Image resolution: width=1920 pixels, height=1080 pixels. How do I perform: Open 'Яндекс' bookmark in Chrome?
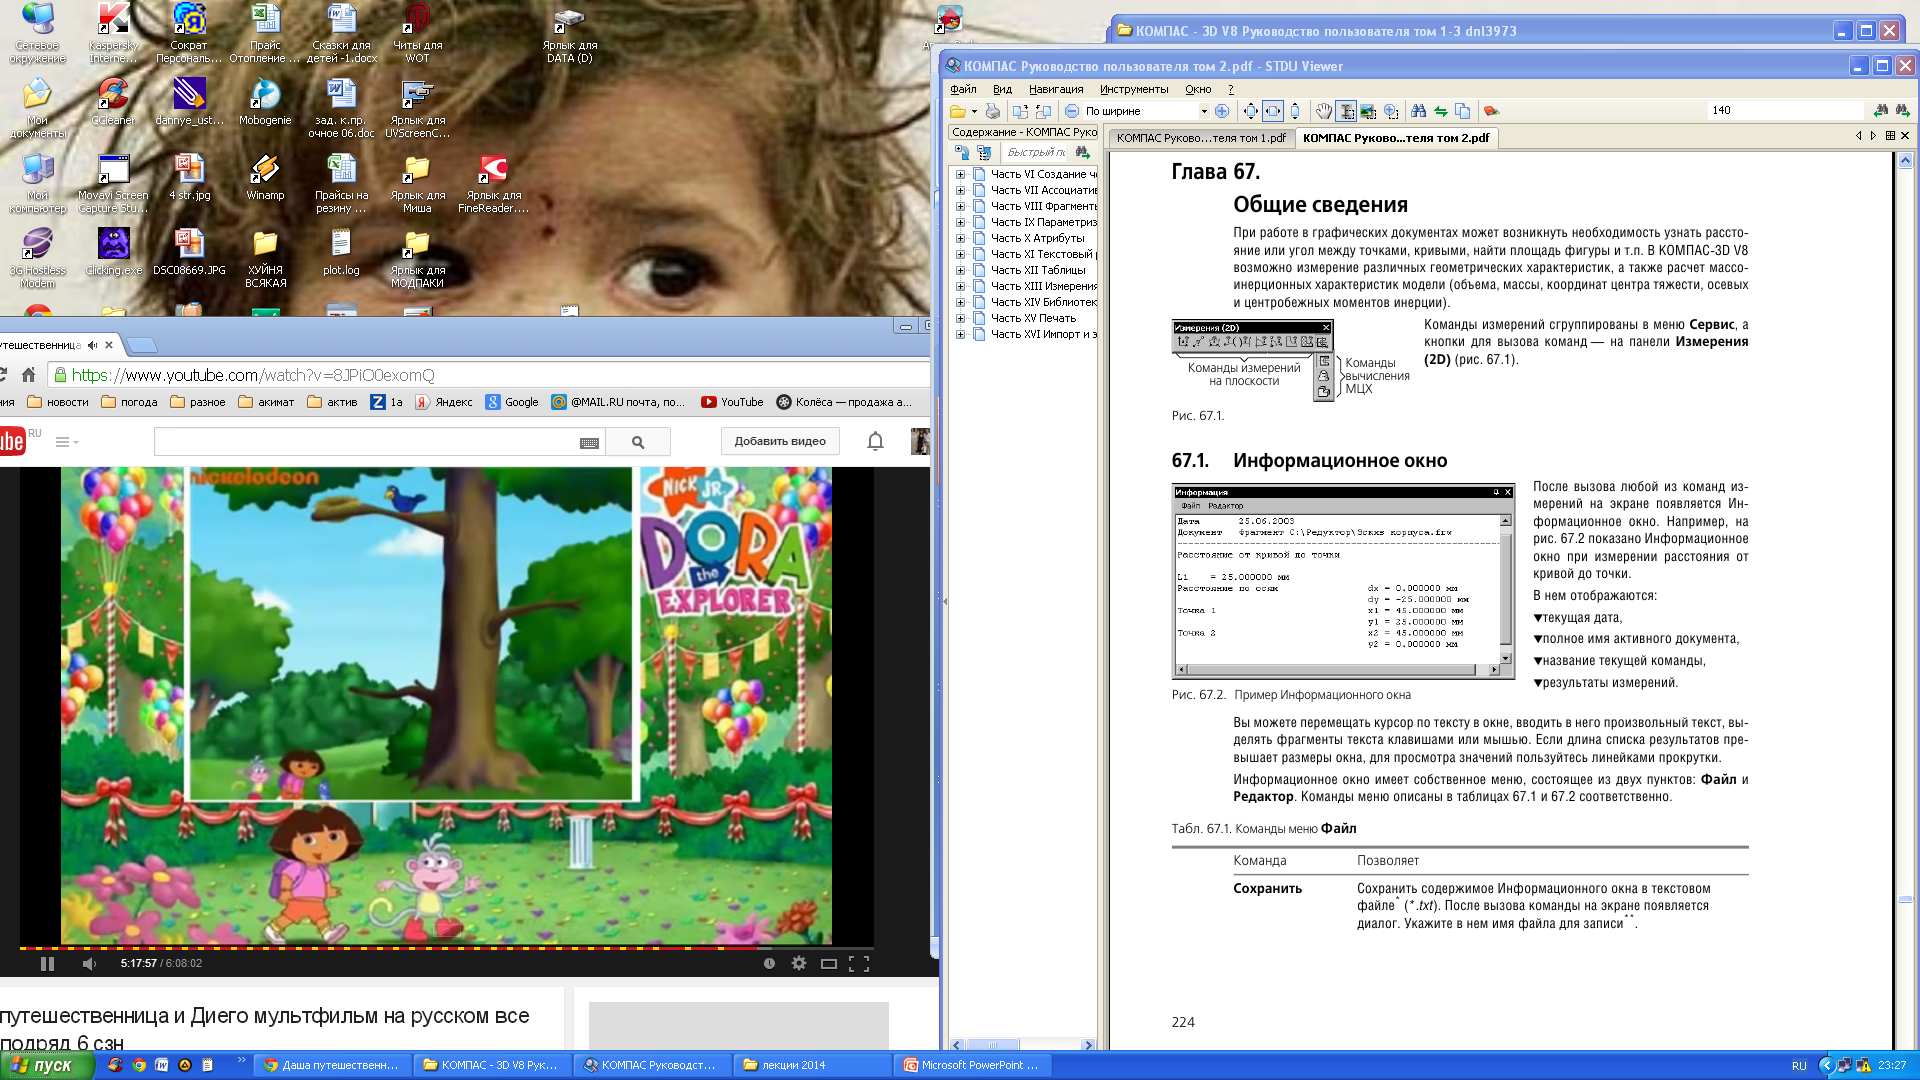[444, 402]
